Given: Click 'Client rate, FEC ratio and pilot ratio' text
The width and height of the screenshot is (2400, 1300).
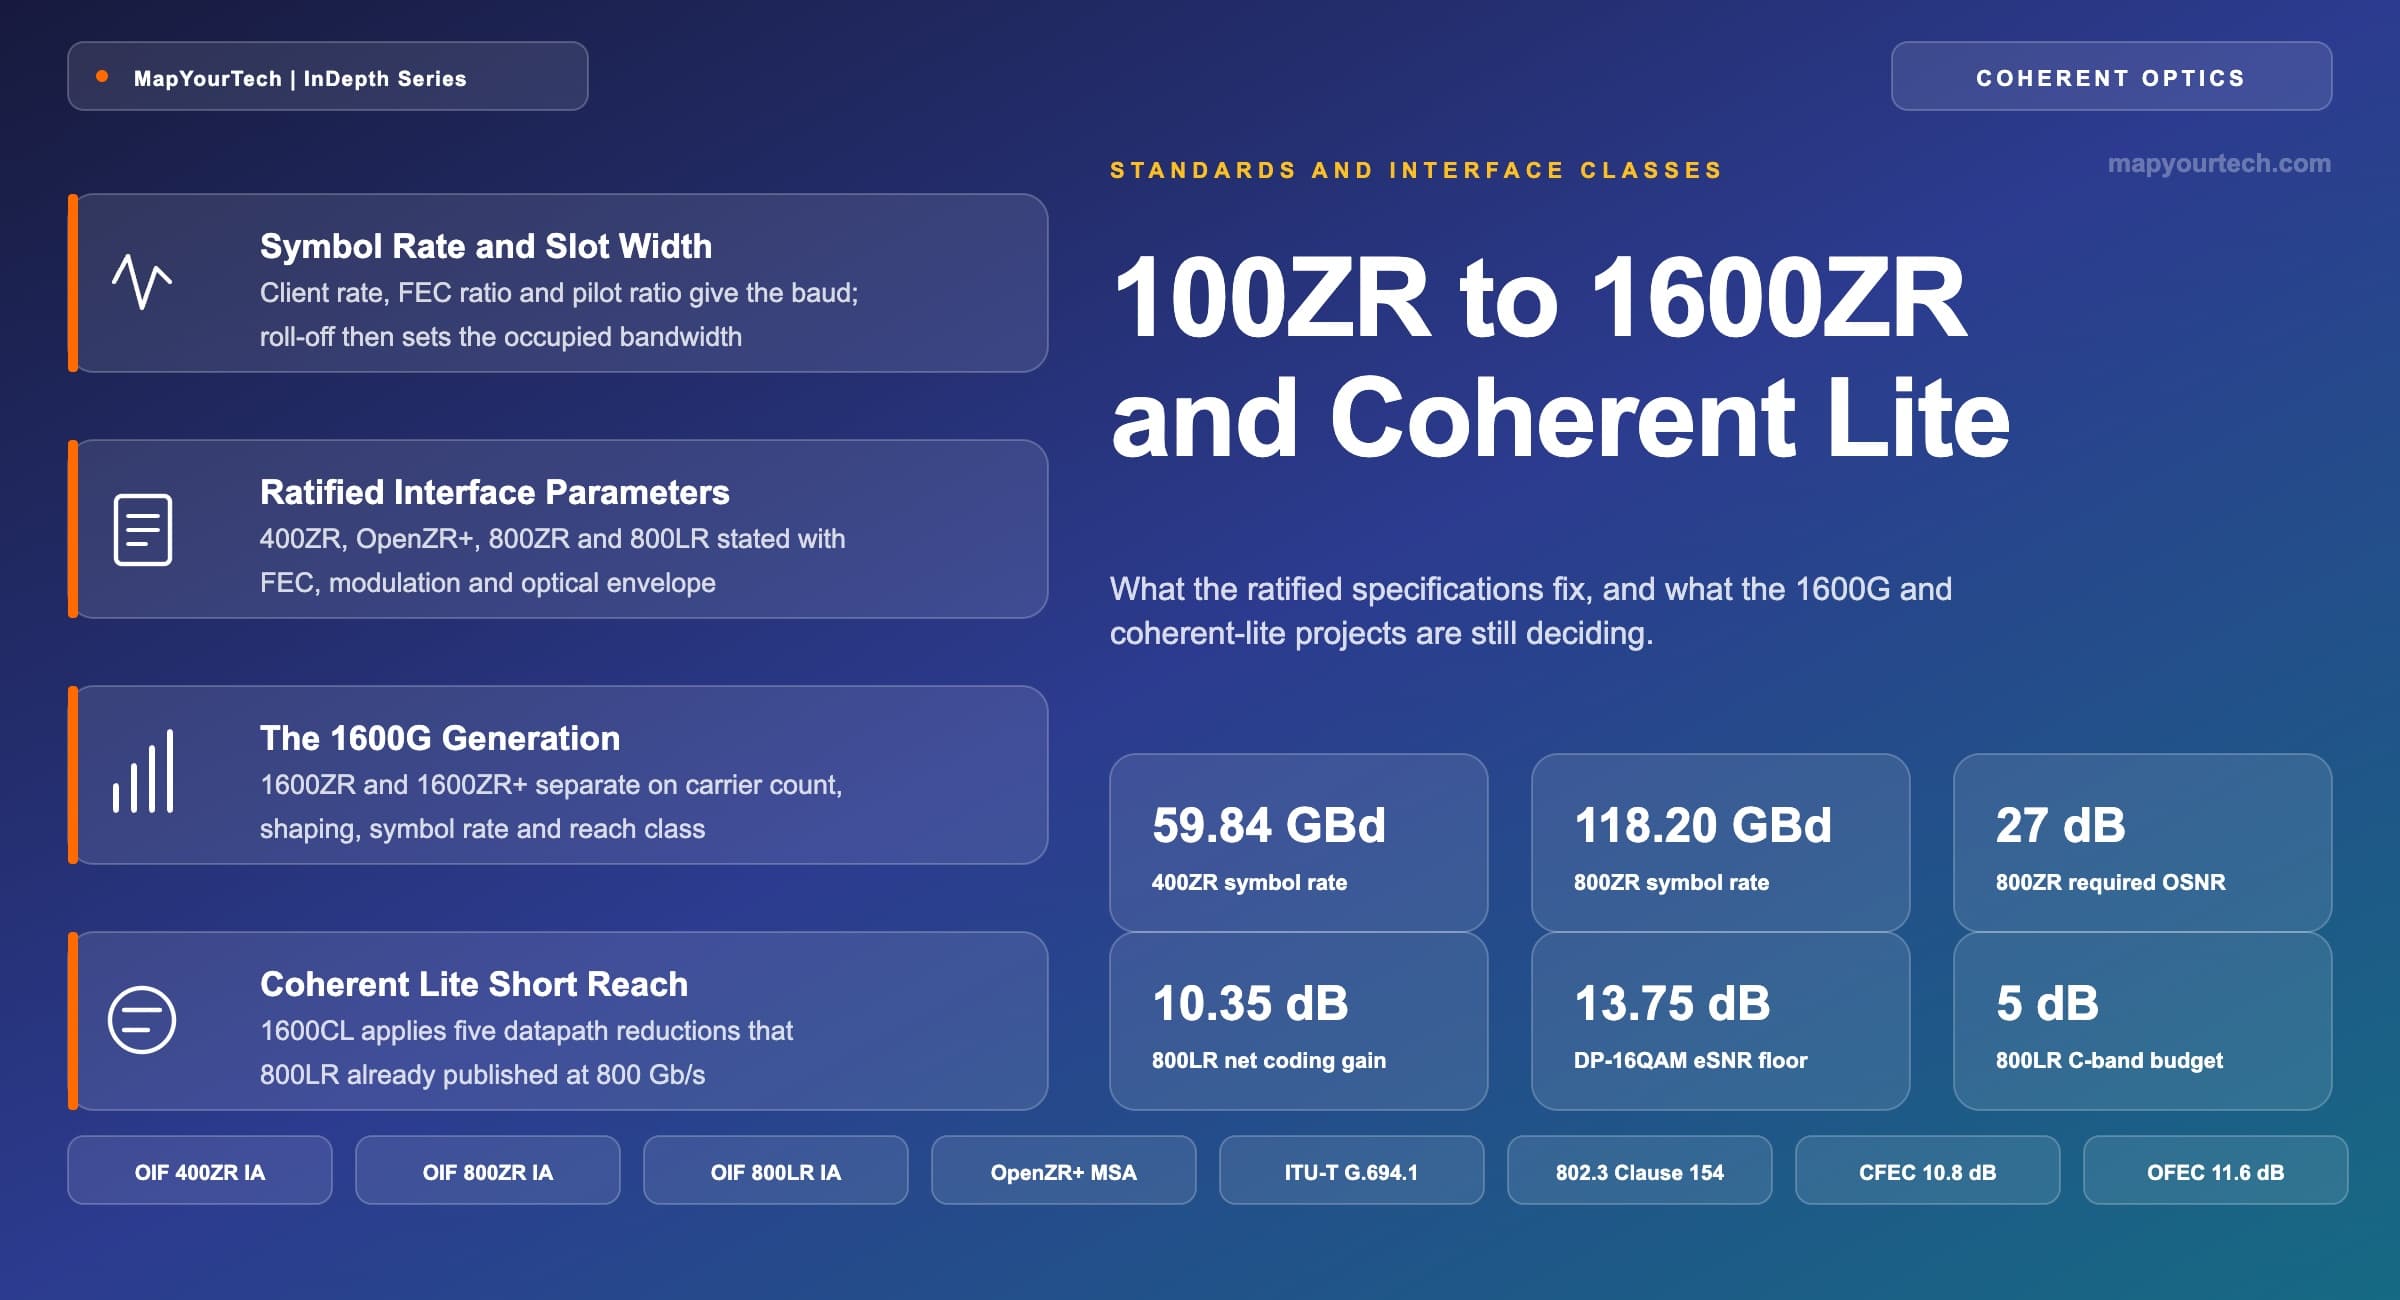Looking at the screenshot, I should tap(559, 292).
